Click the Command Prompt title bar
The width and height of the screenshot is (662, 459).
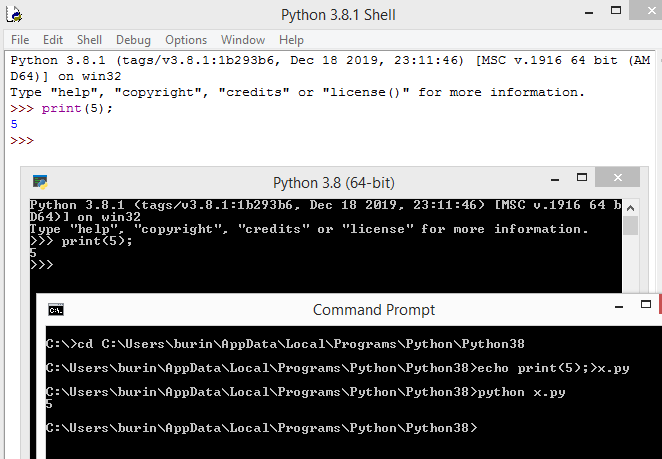click(x=374, y=310)
